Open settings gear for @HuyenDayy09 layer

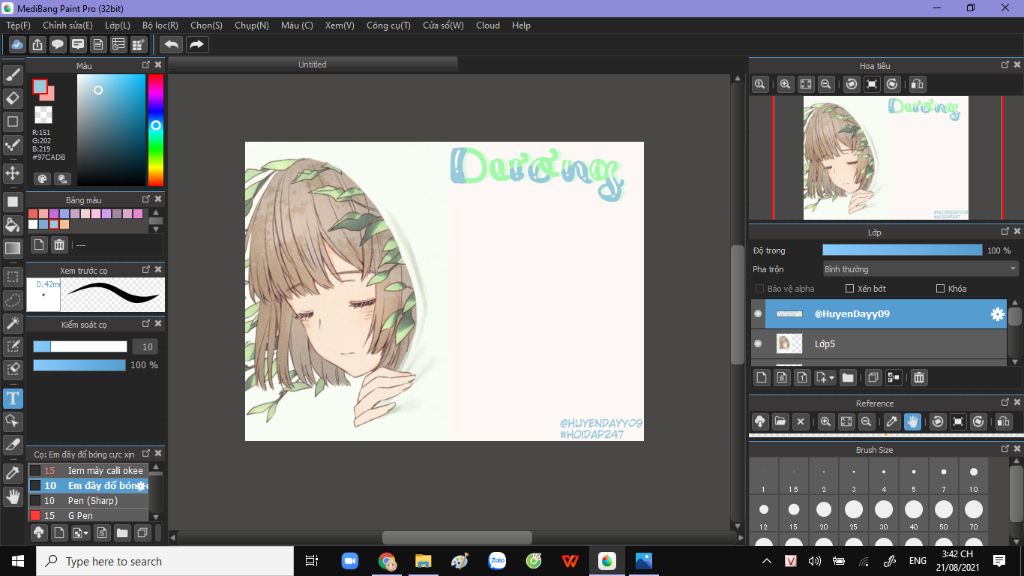point(997,314)
